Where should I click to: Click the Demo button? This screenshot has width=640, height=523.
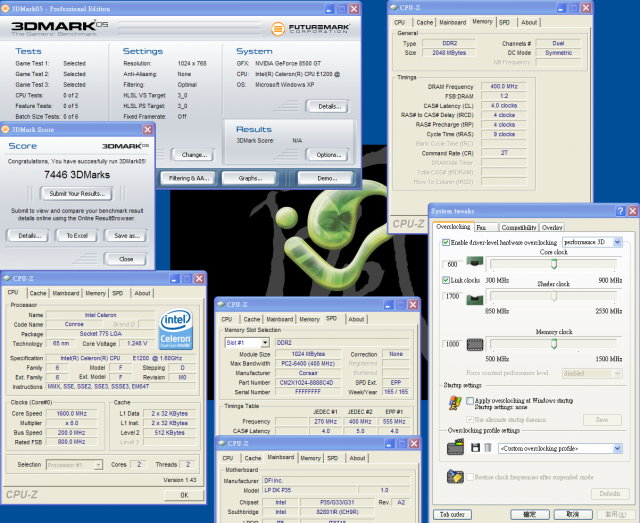[327, 178]
